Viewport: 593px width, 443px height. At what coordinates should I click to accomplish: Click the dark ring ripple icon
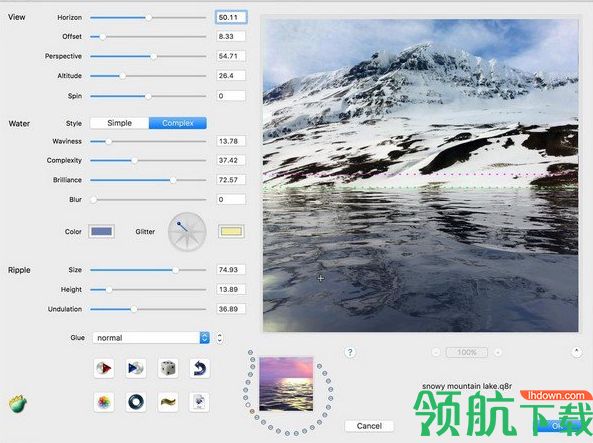[135, 402]
